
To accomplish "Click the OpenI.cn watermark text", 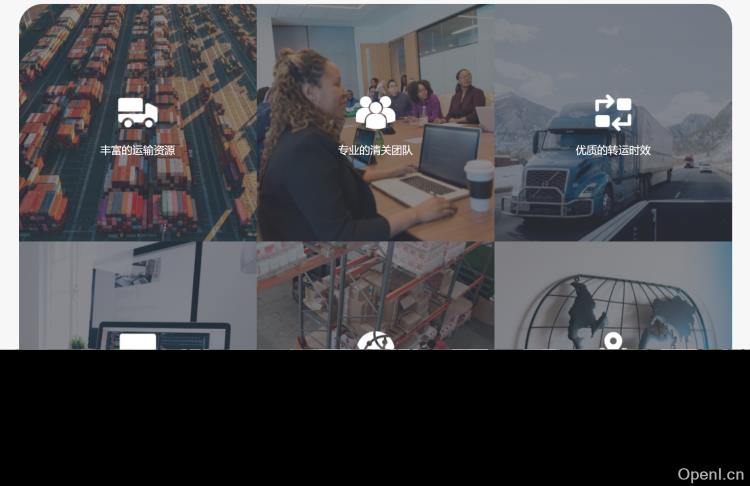I will pyautogui.click(x=710, y=474).
